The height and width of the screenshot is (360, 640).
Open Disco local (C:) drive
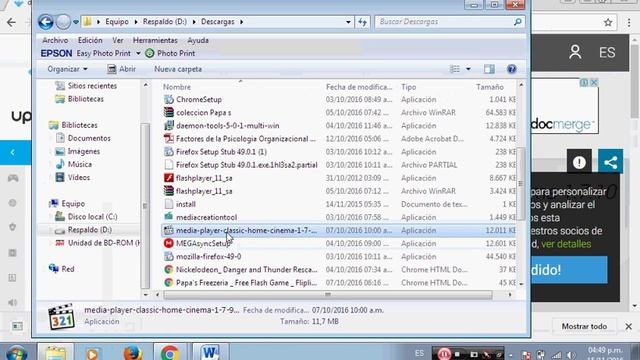(86, 216)
